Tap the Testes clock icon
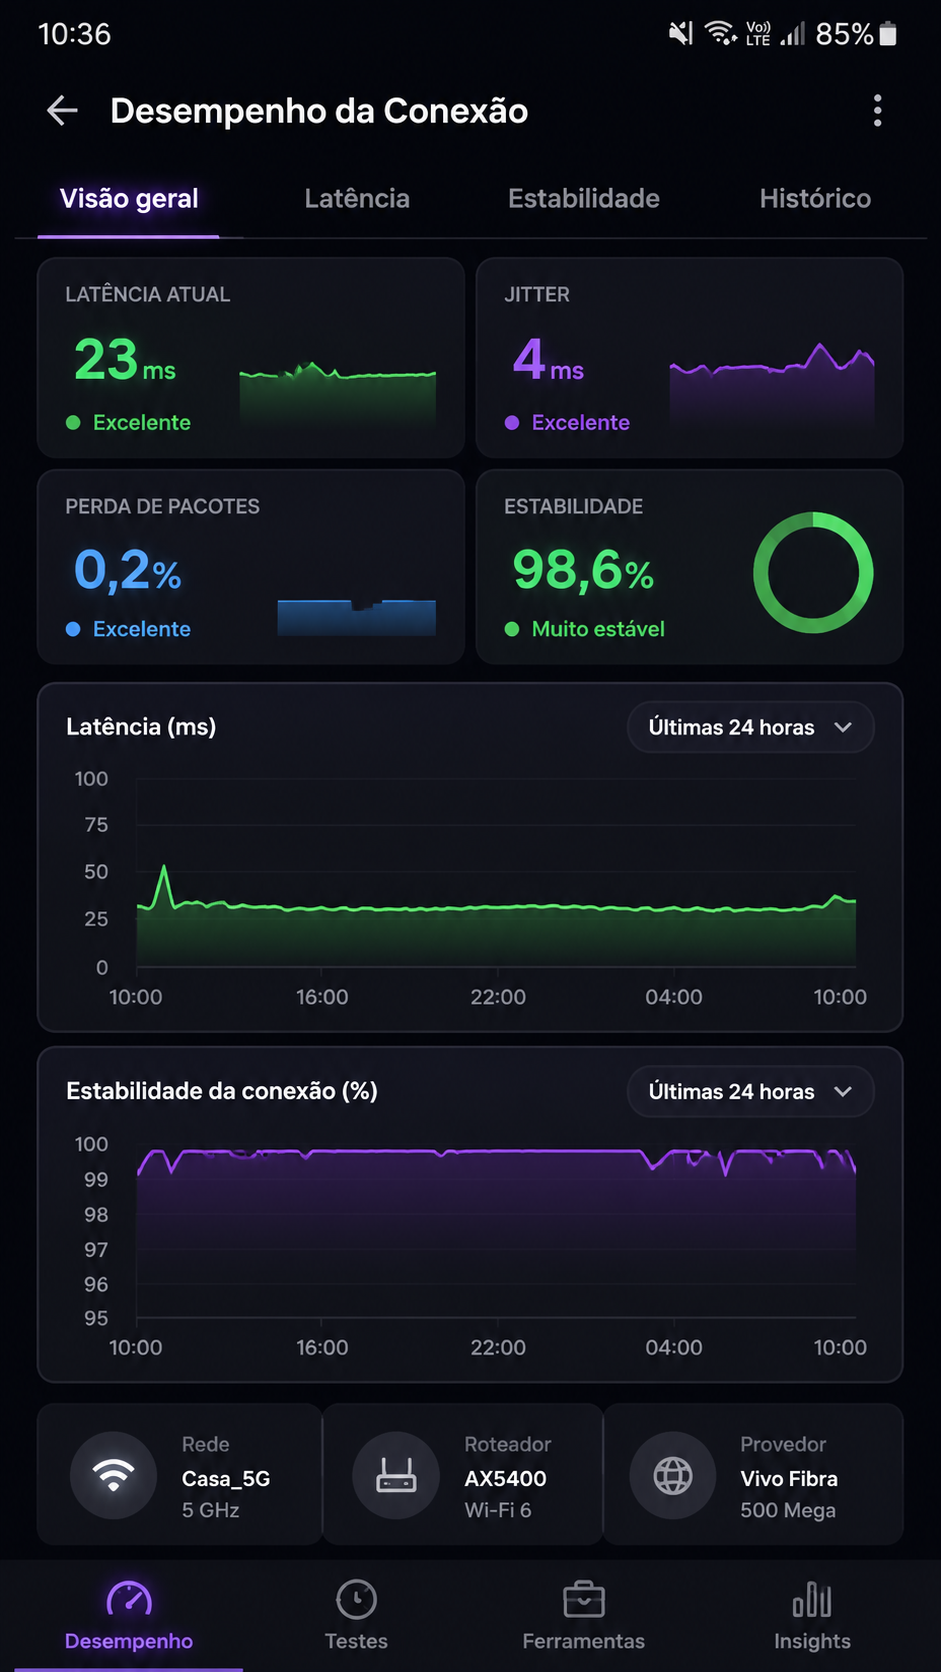 [356, 1599]
